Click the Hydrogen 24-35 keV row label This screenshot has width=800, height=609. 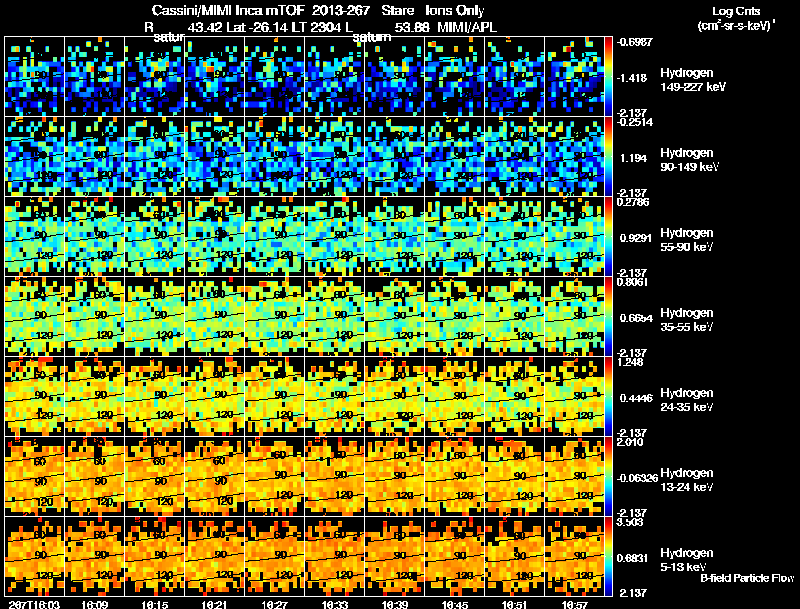tap(687, 400)
